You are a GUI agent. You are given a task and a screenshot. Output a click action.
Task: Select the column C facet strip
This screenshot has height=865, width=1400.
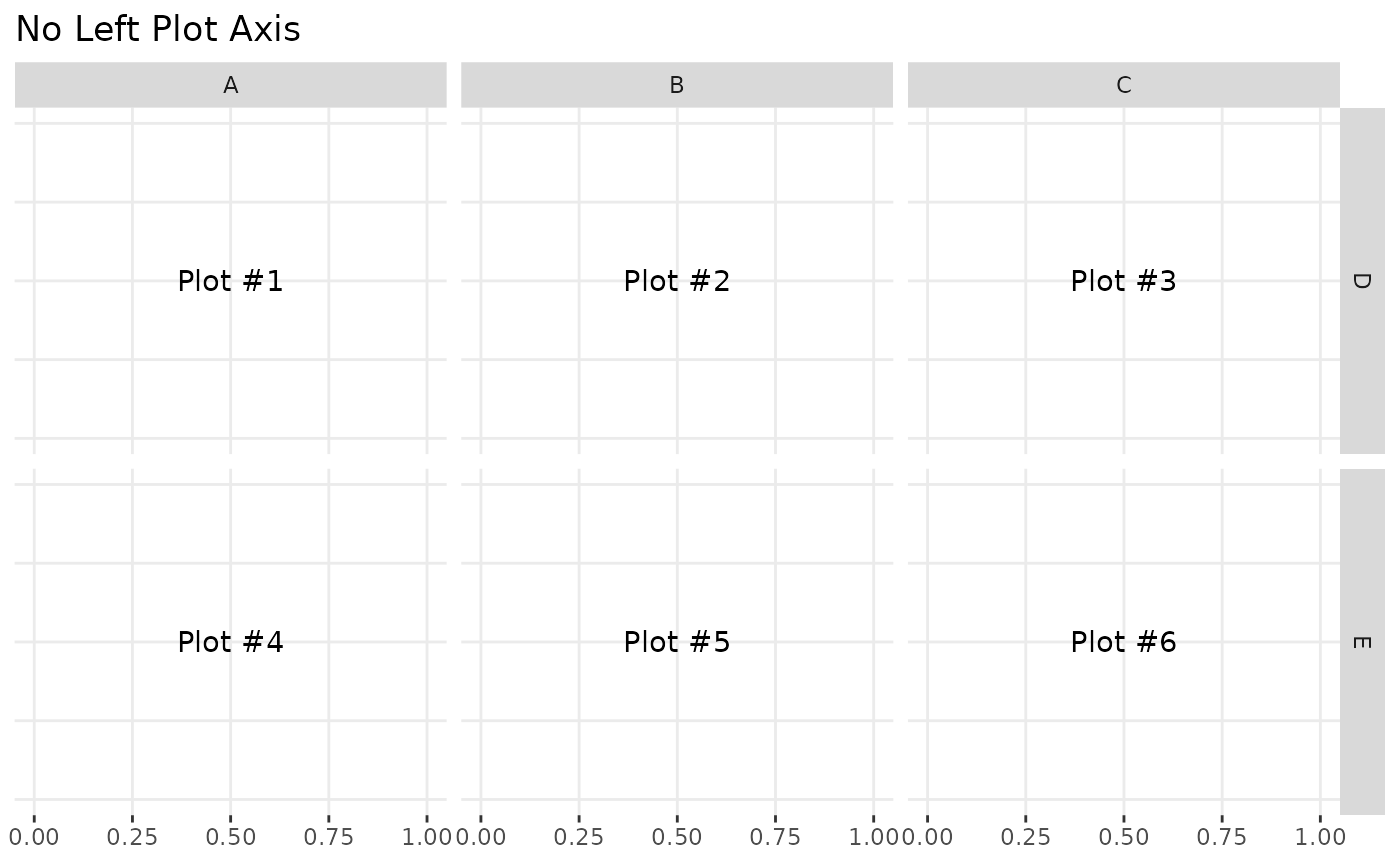click(x=1123, y=85)
